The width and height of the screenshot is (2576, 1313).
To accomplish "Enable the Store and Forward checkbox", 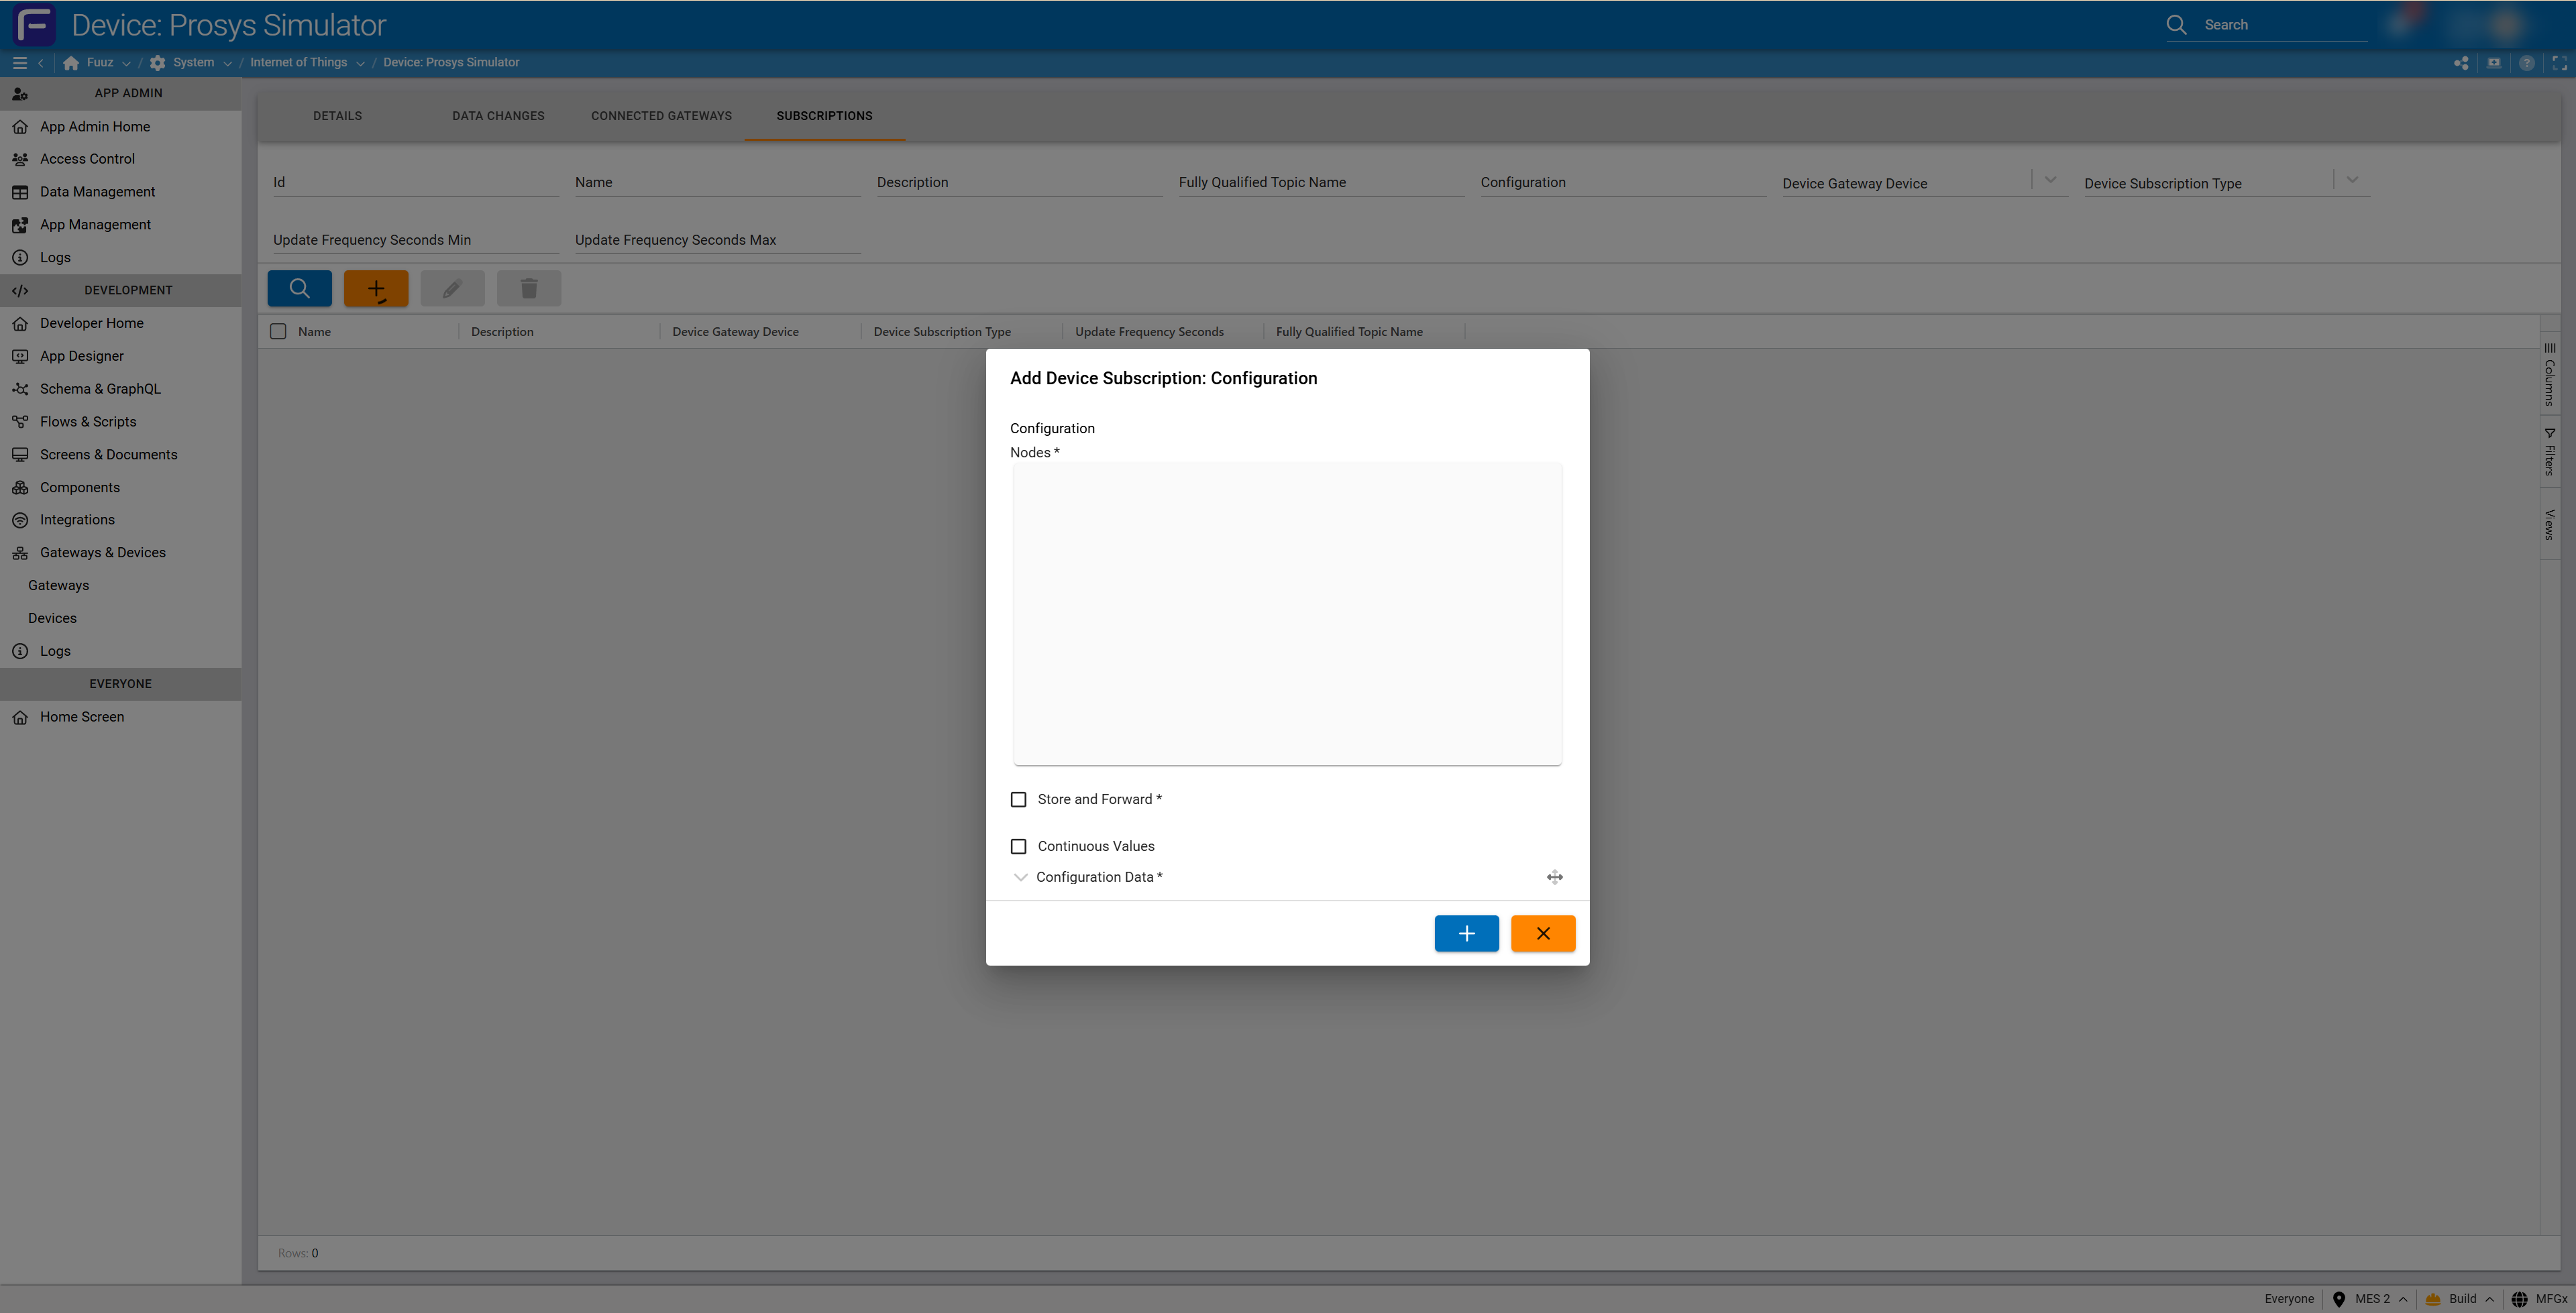I will click(x=1018, y=799).
